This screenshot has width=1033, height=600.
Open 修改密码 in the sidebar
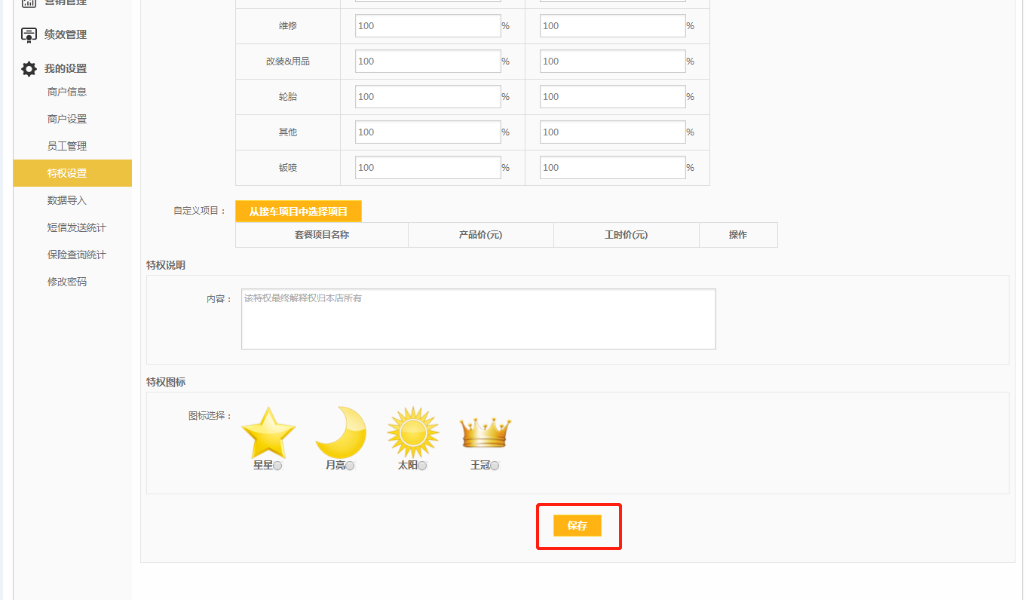pos(67,282)
